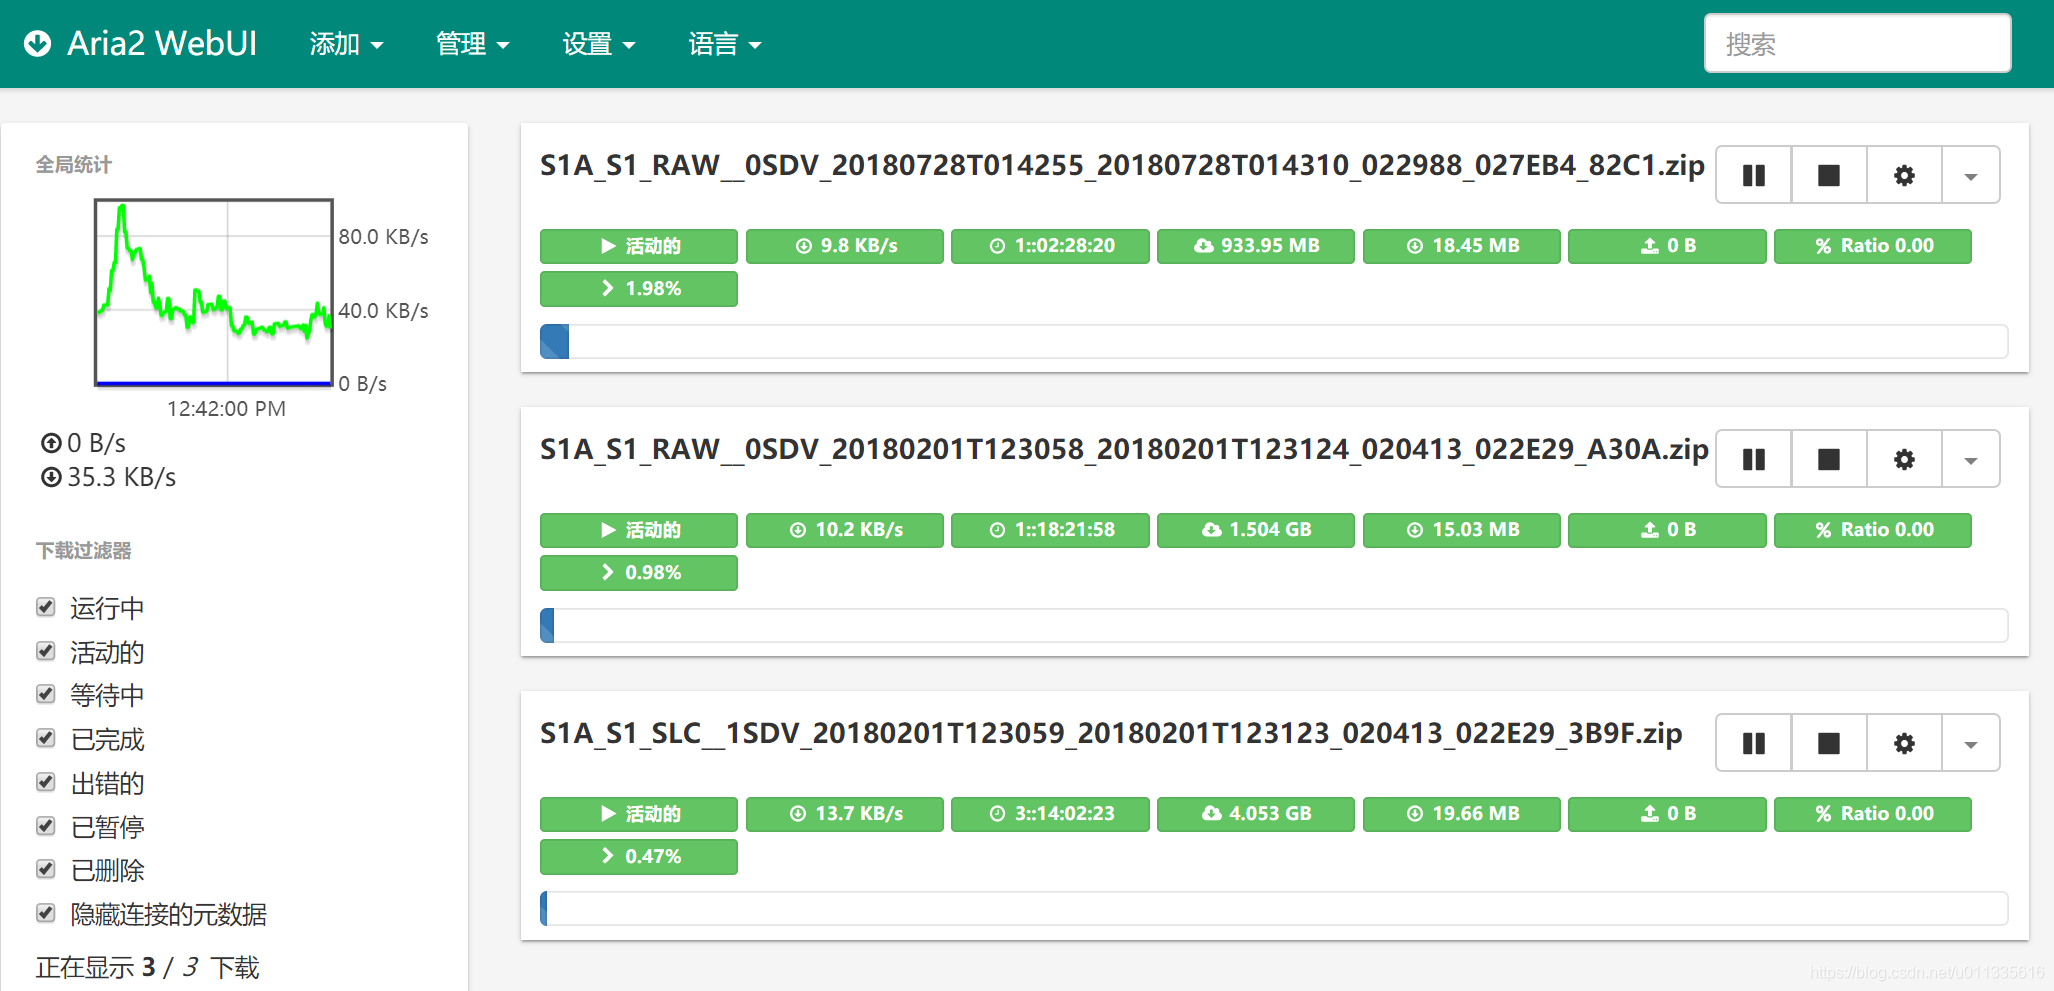Open the 设置 dropdown menu
The width and height of the screenshot is (2054, 991).
(x=599, y=44)
